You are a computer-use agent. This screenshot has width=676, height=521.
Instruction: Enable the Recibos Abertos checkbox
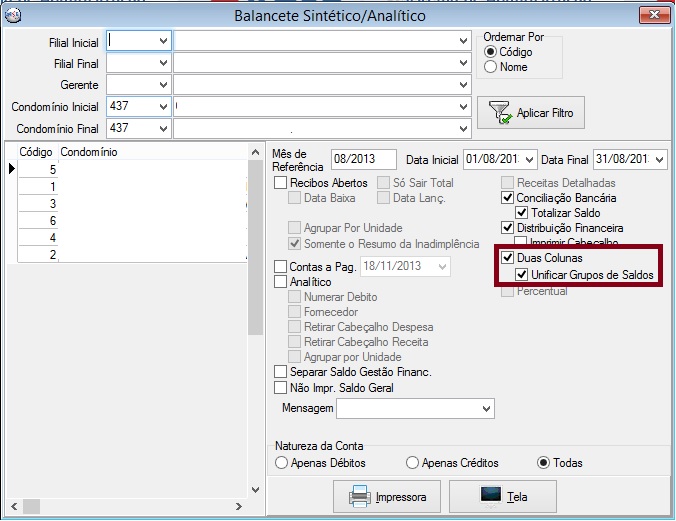tap(281, 184)
